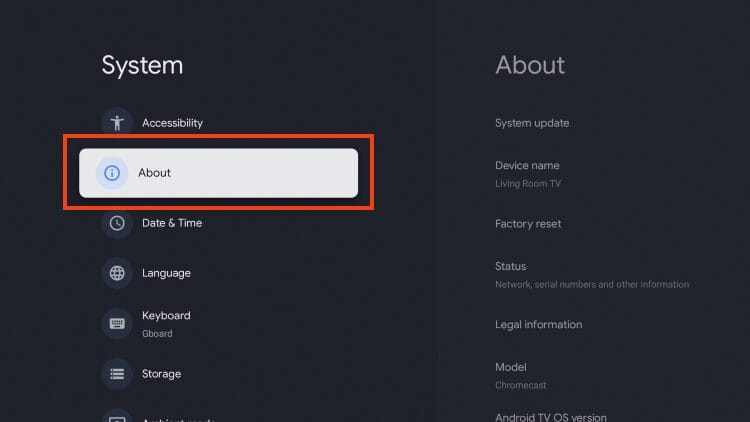Image resolution: width=750 pixels, height=422 pixels.
Task: Choose the Language text label
Action: pyautogui.click(x=166, y=273)
